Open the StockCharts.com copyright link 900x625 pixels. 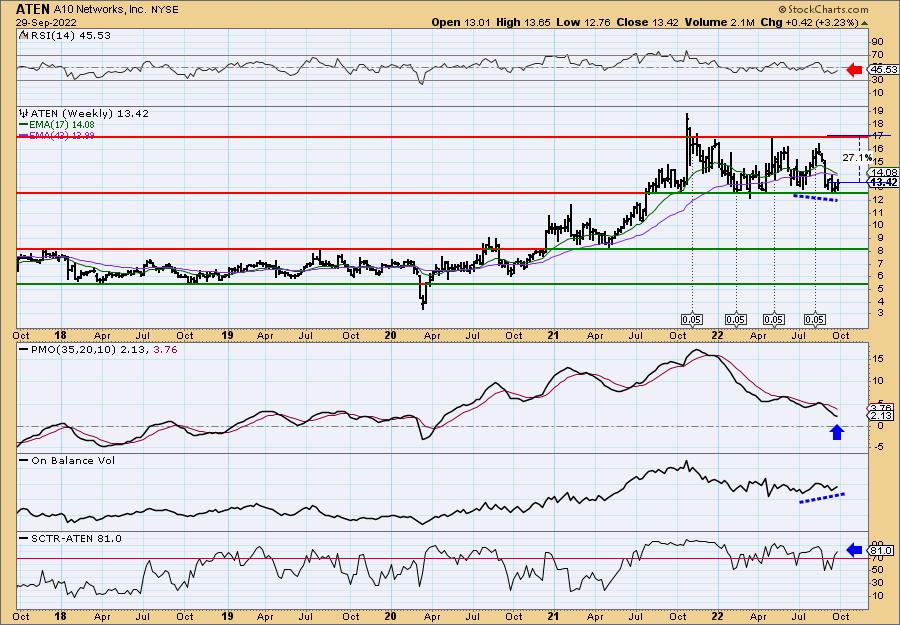pyautogui.click(x=824, y=9)
